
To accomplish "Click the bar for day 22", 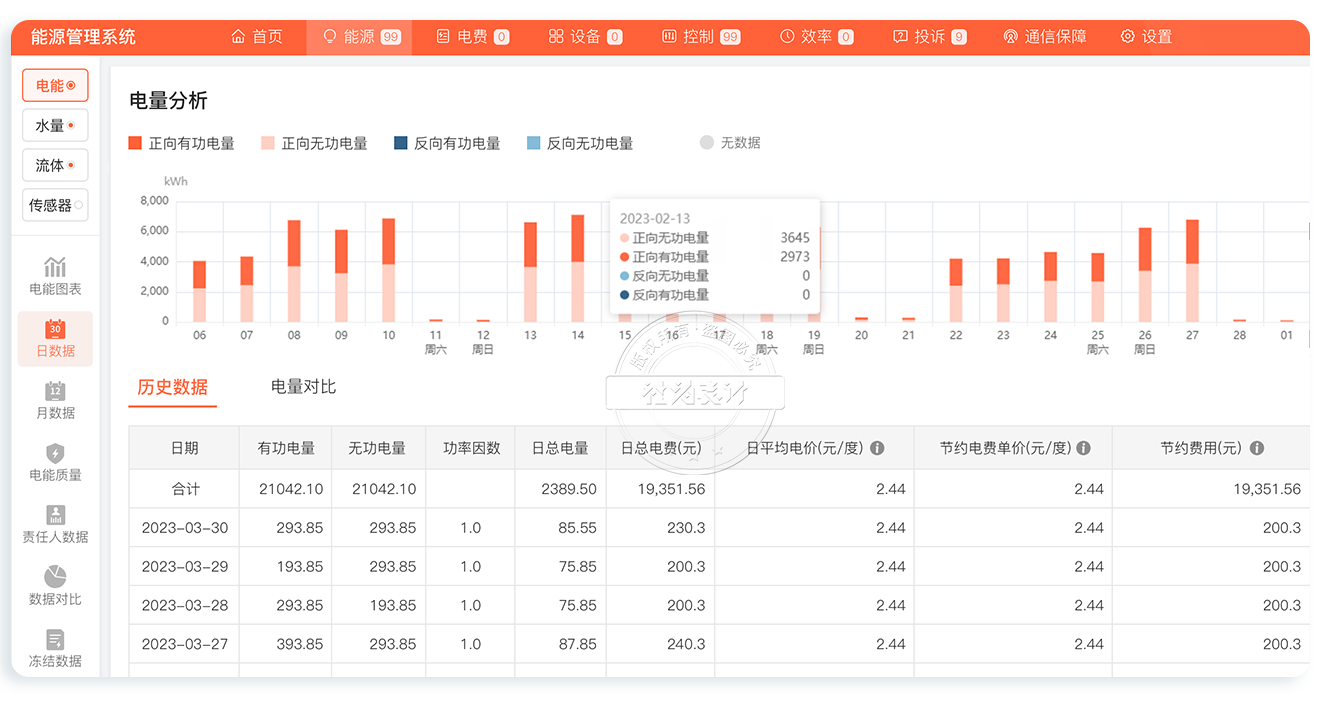I will (956, 290).
